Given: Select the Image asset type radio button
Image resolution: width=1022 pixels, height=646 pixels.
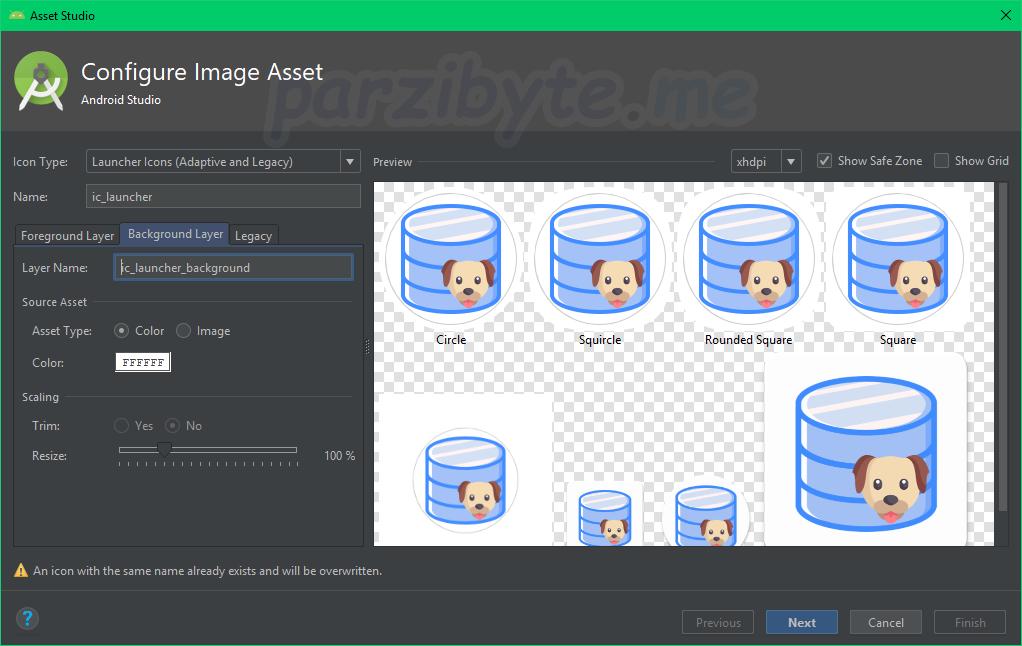Looking at the screenshot, I should coord(184,331).
